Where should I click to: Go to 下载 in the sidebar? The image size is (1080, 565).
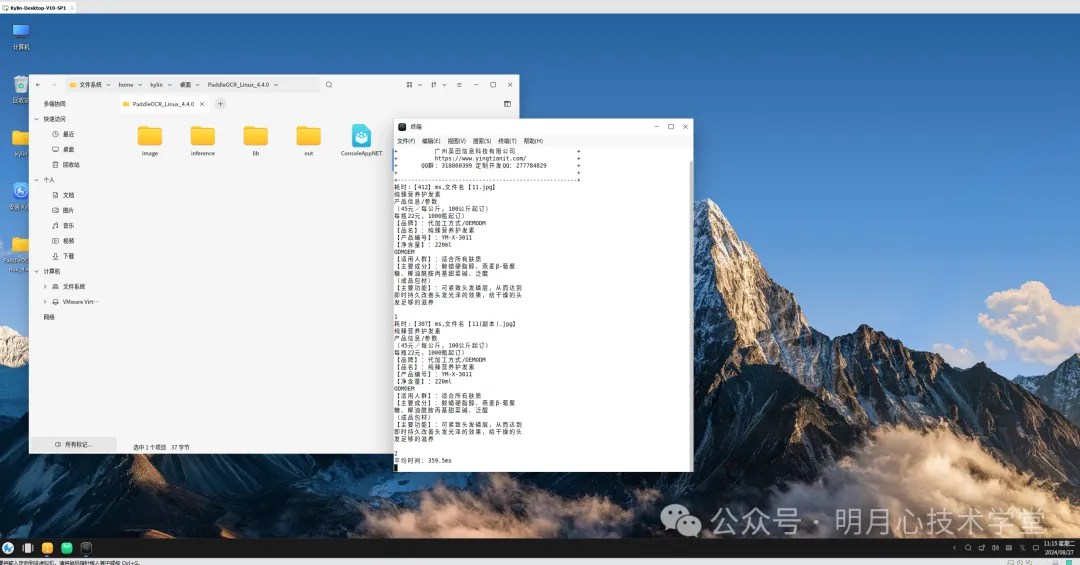tap(63, 256)
